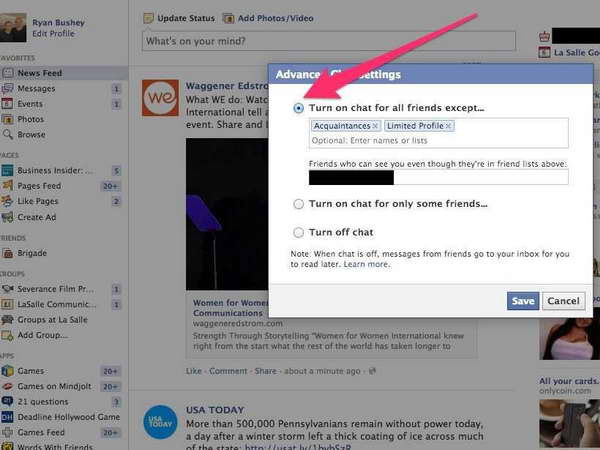Click the Add Group icon
Viewport: 600px width, 450px height.
click(7, 335)
